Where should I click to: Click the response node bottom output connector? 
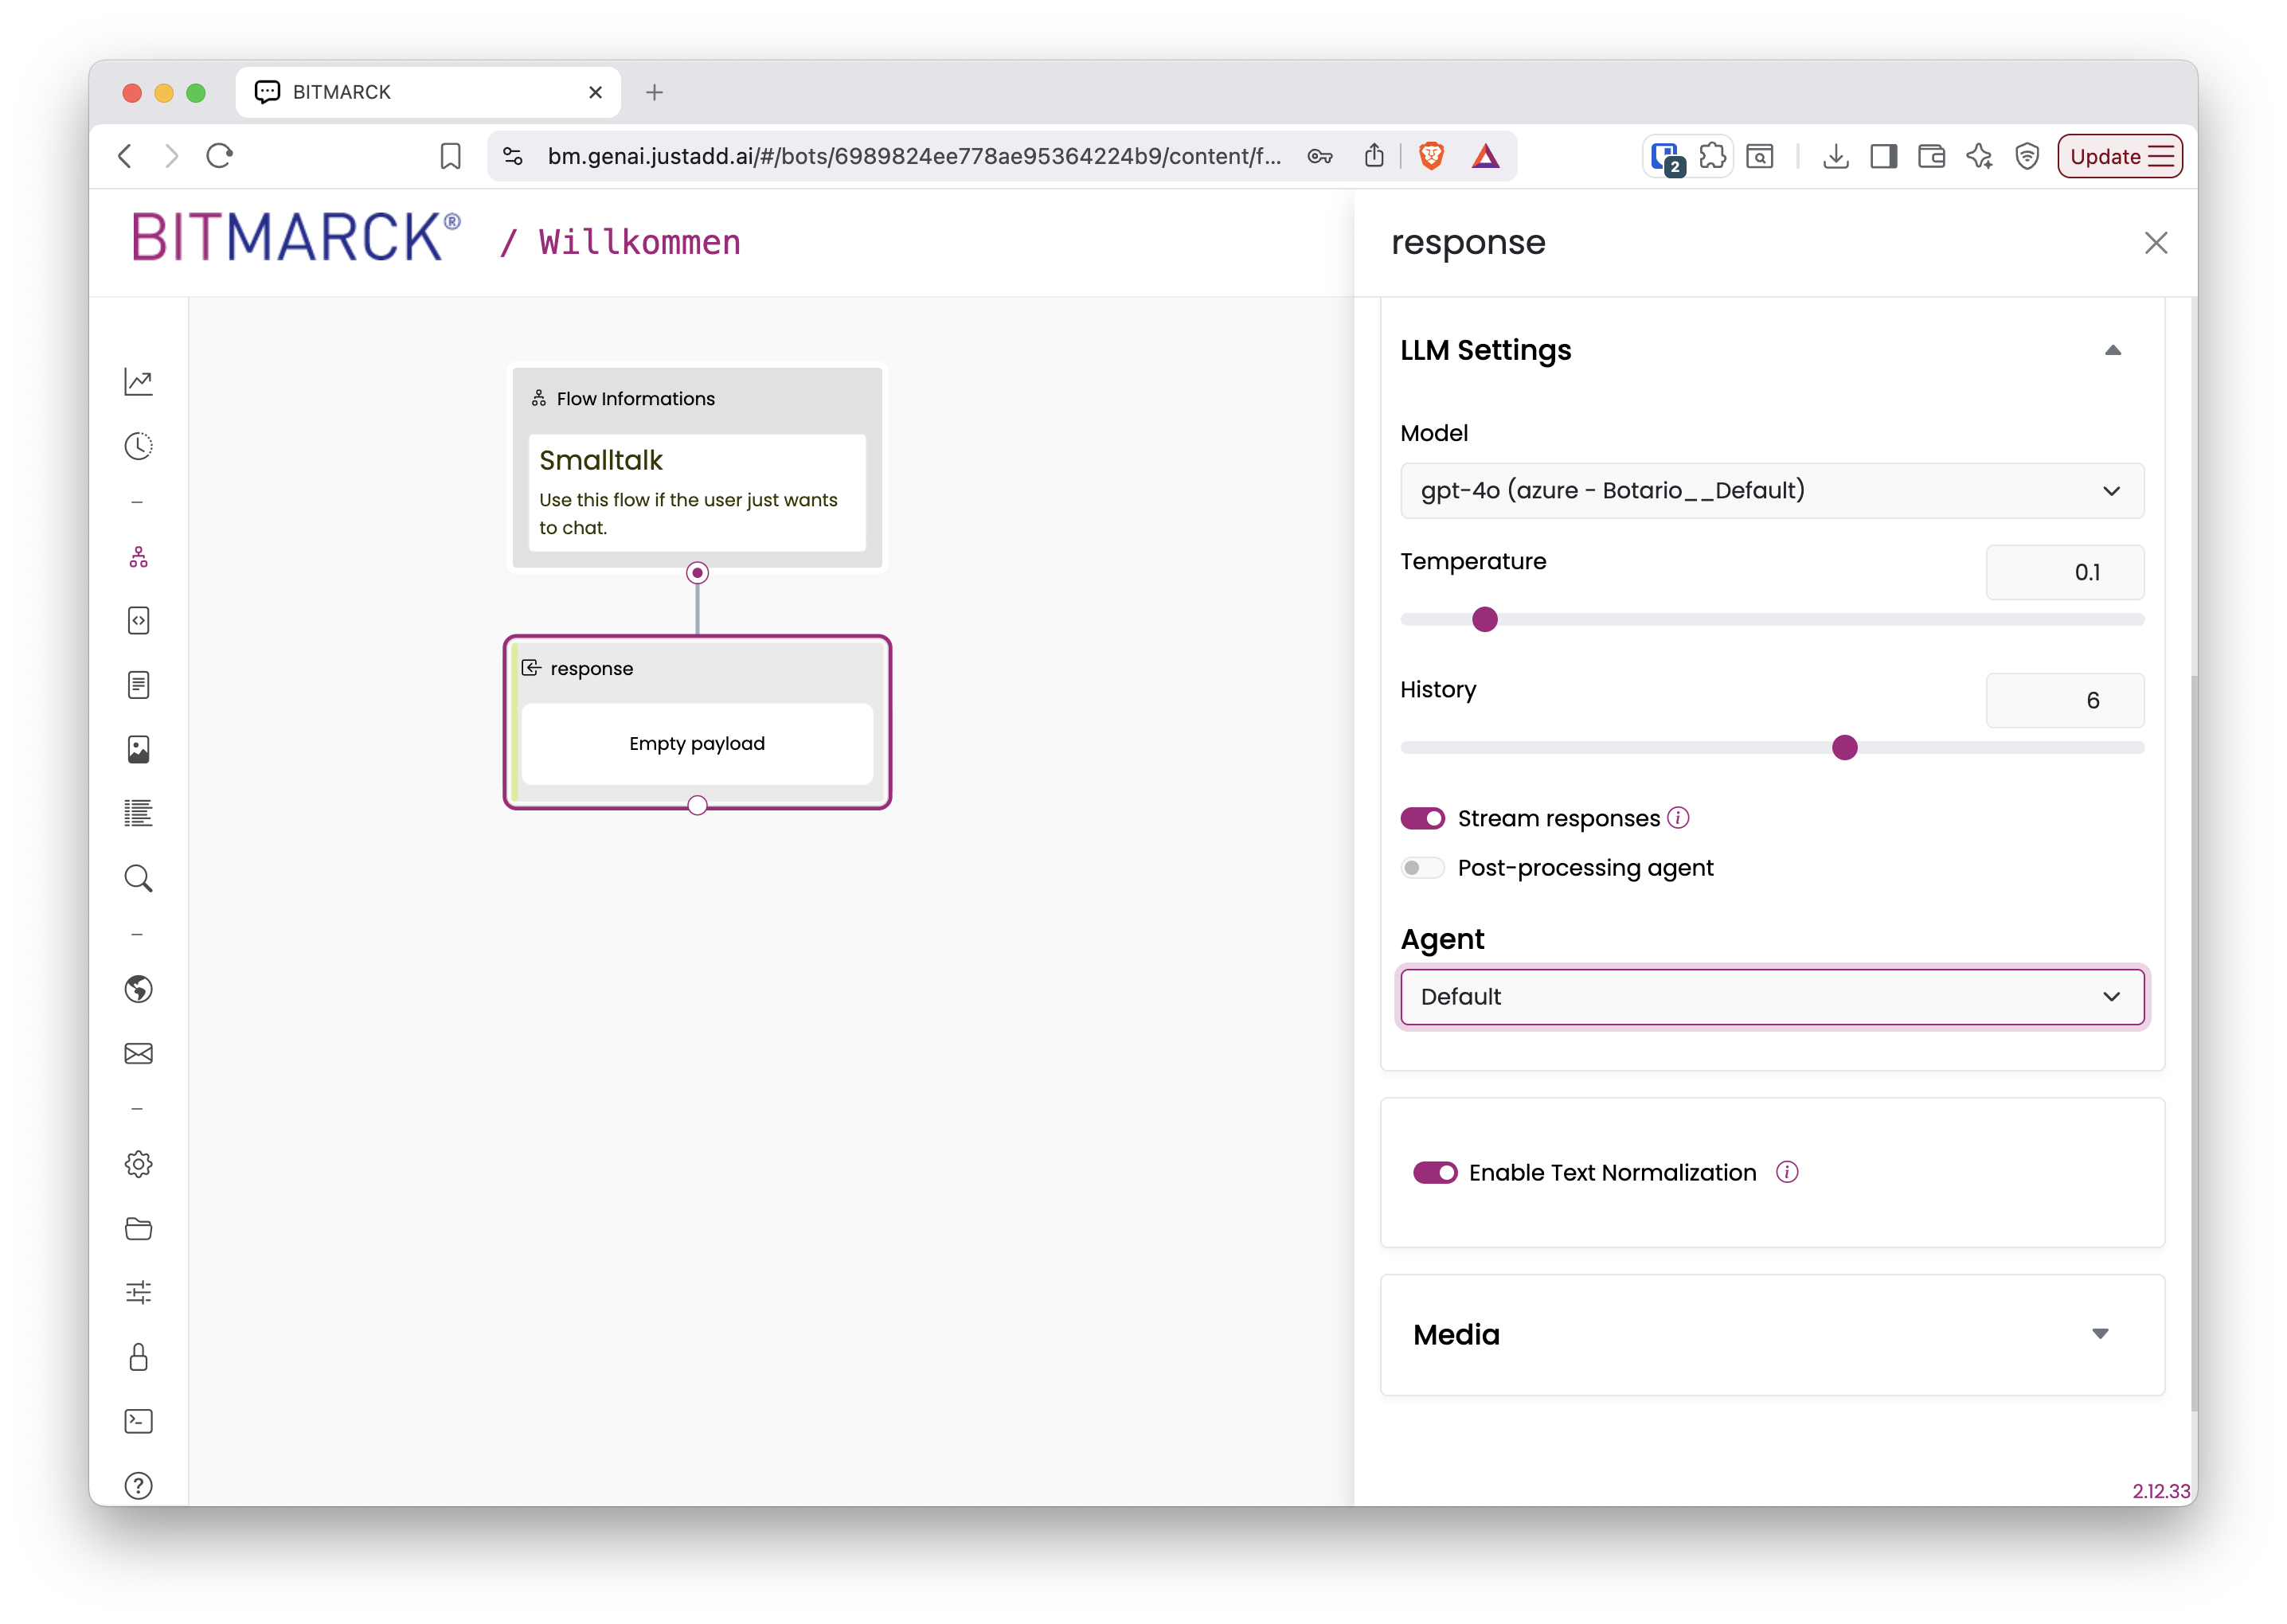coord(697,805)
